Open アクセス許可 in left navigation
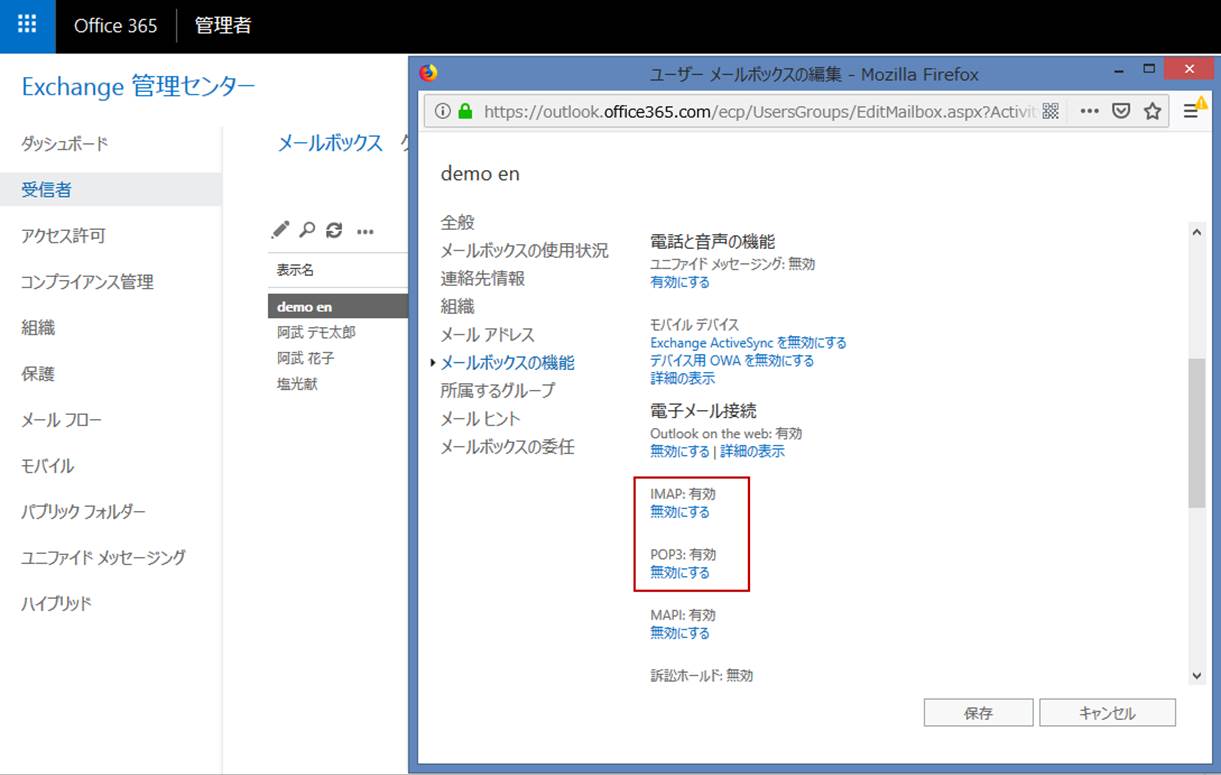The height and width of the screenshot is (775, 1221). (x=63, y=236)
